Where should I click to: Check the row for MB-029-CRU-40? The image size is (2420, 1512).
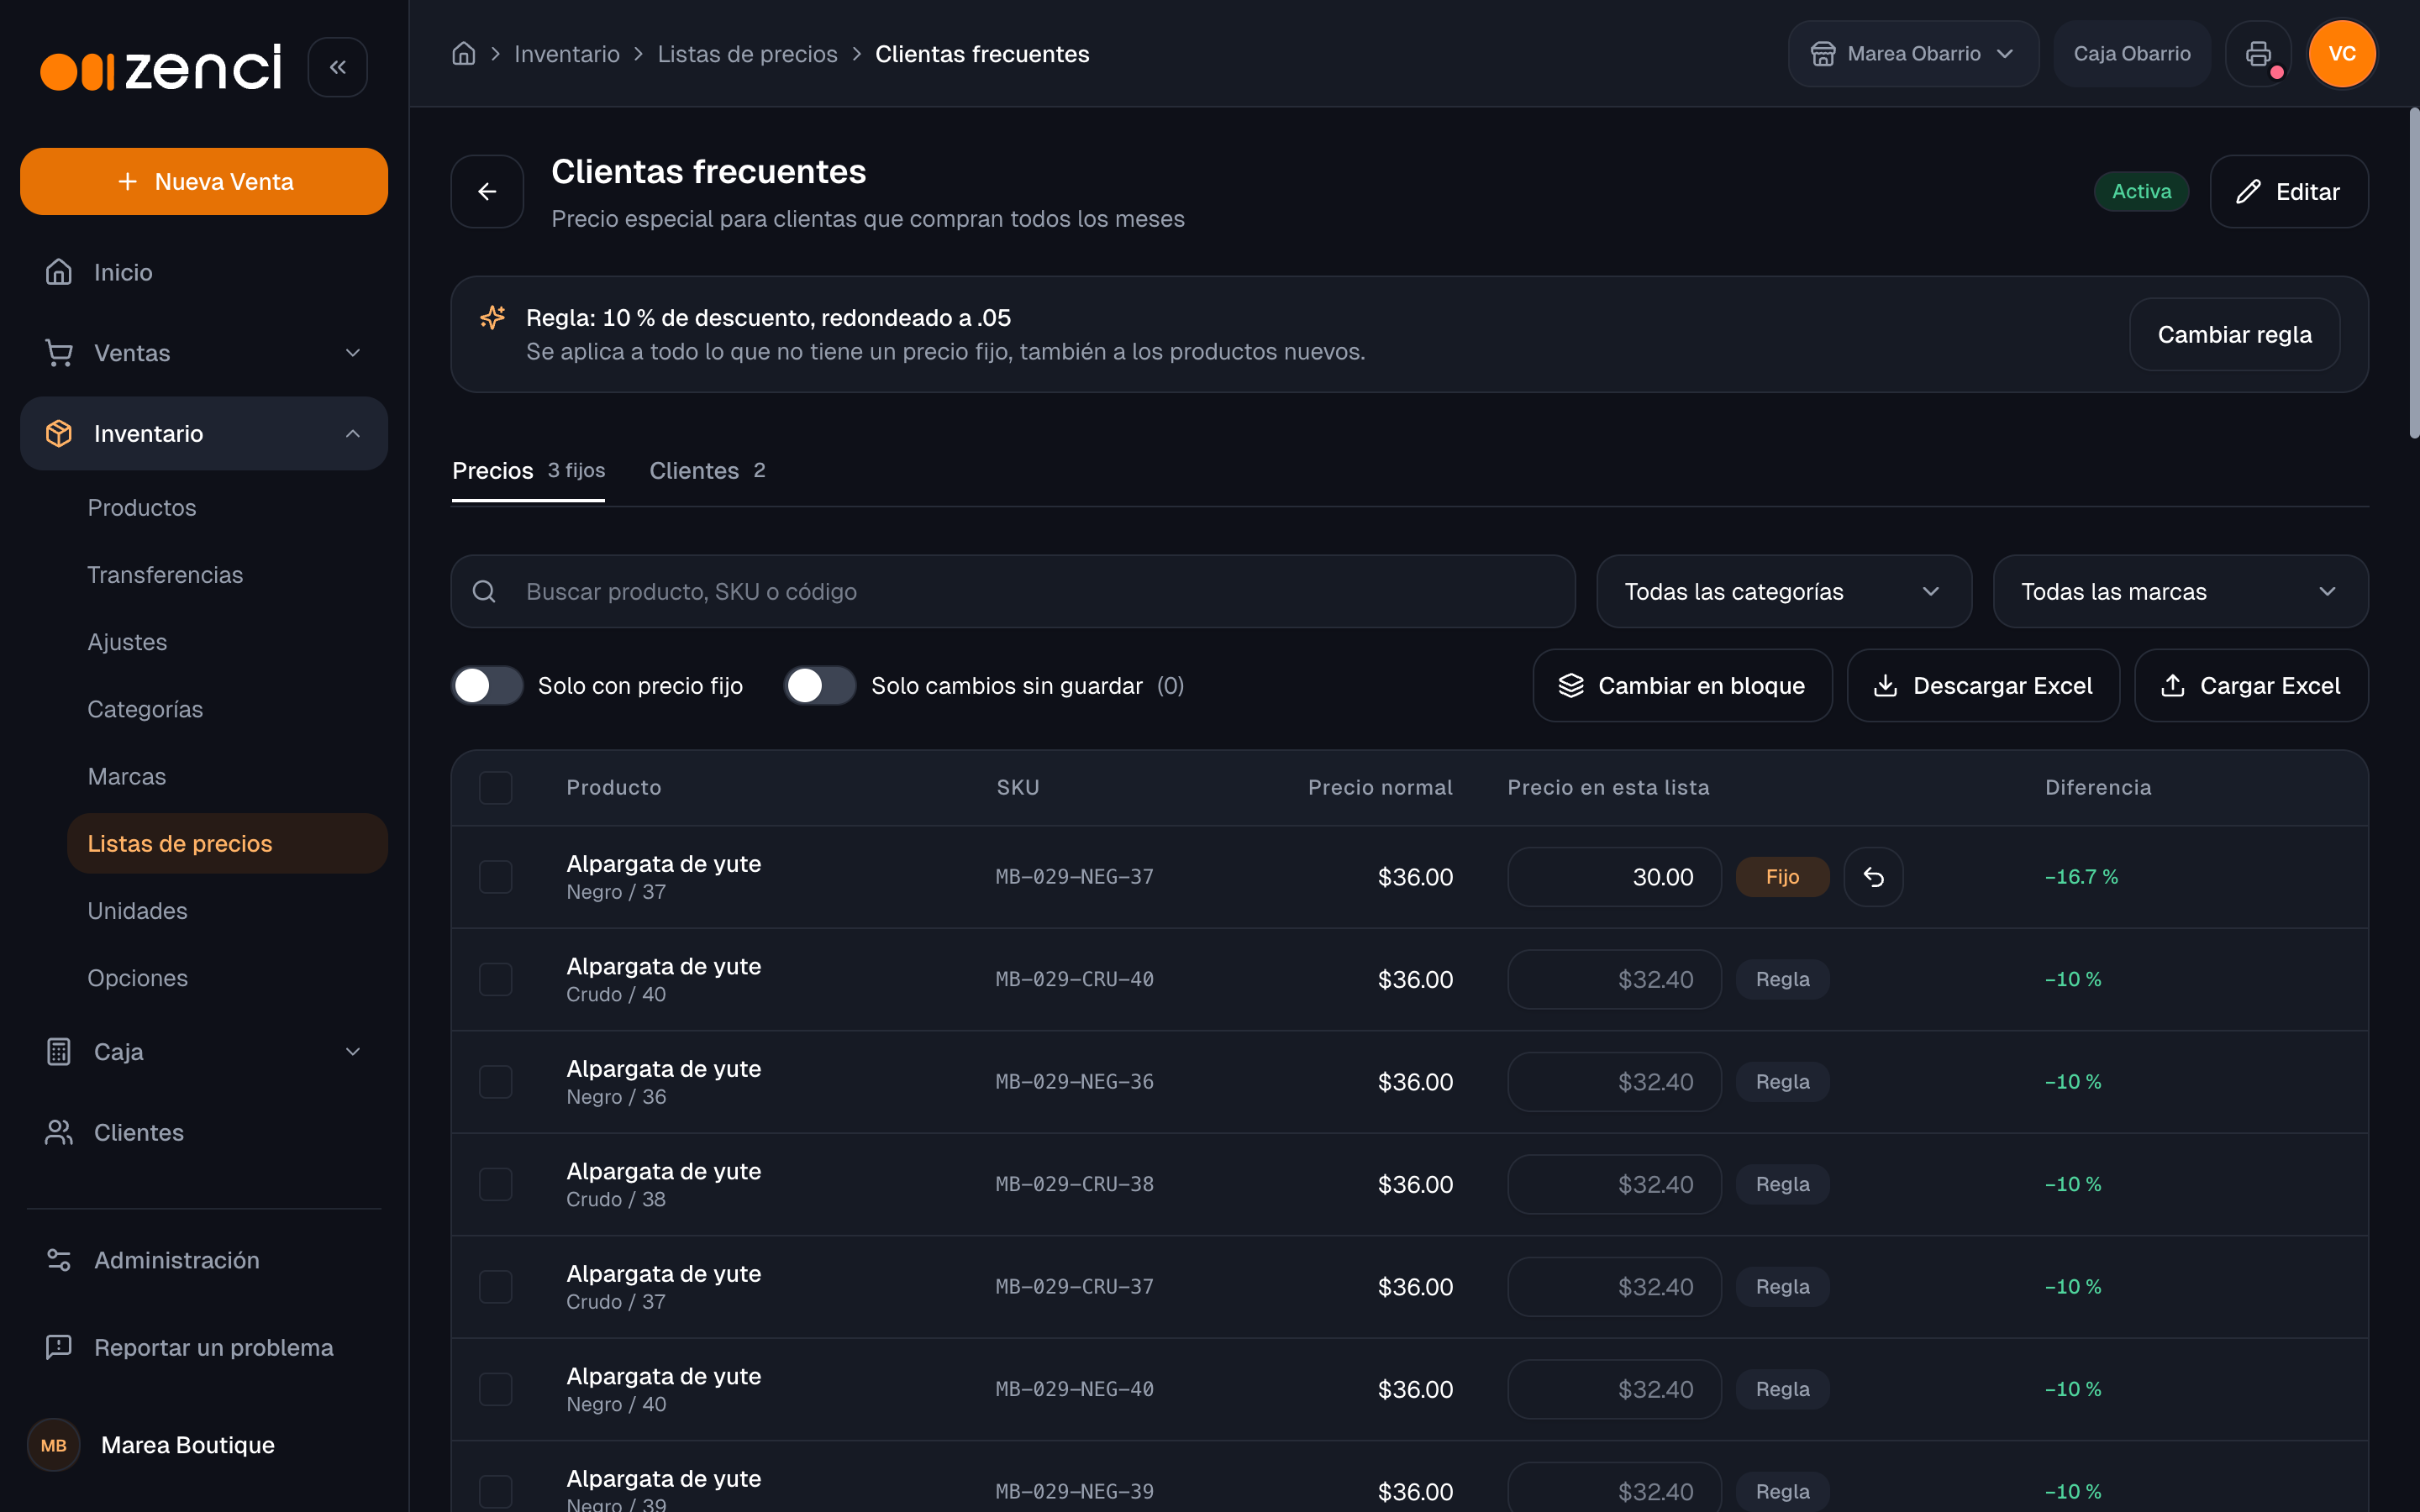(495, 979)
